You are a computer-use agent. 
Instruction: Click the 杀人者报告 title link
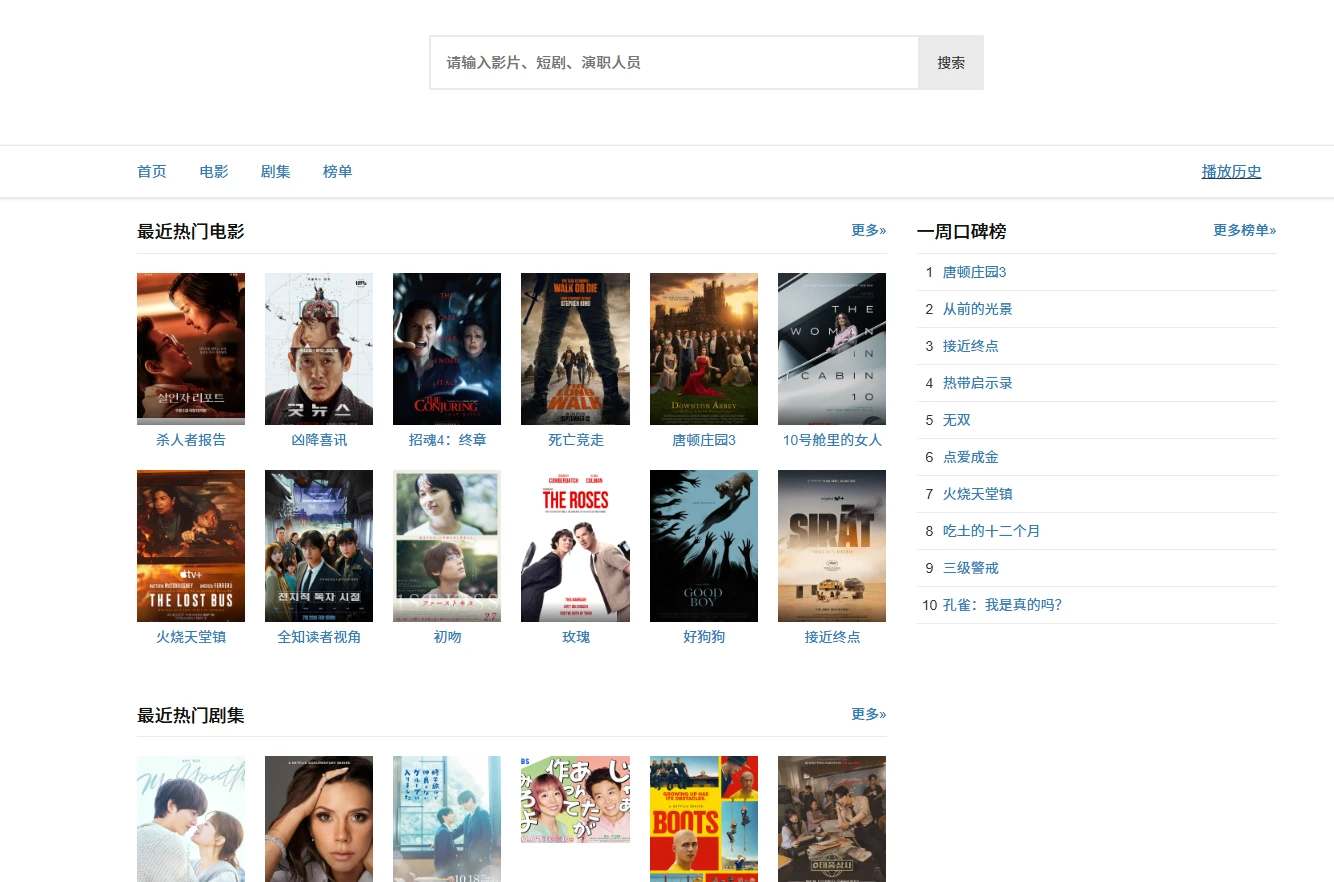coord(191,440)
